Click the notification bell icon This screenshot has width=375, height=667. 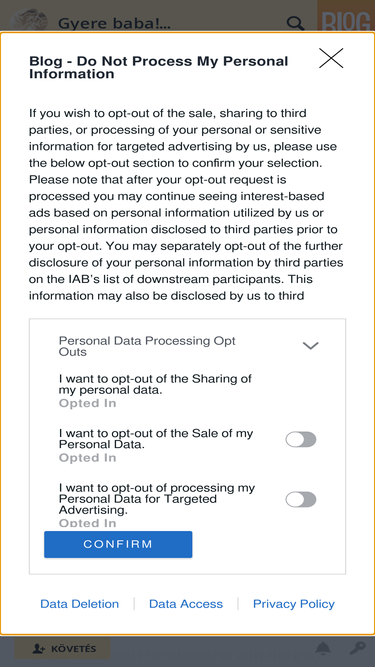point(323,648)
